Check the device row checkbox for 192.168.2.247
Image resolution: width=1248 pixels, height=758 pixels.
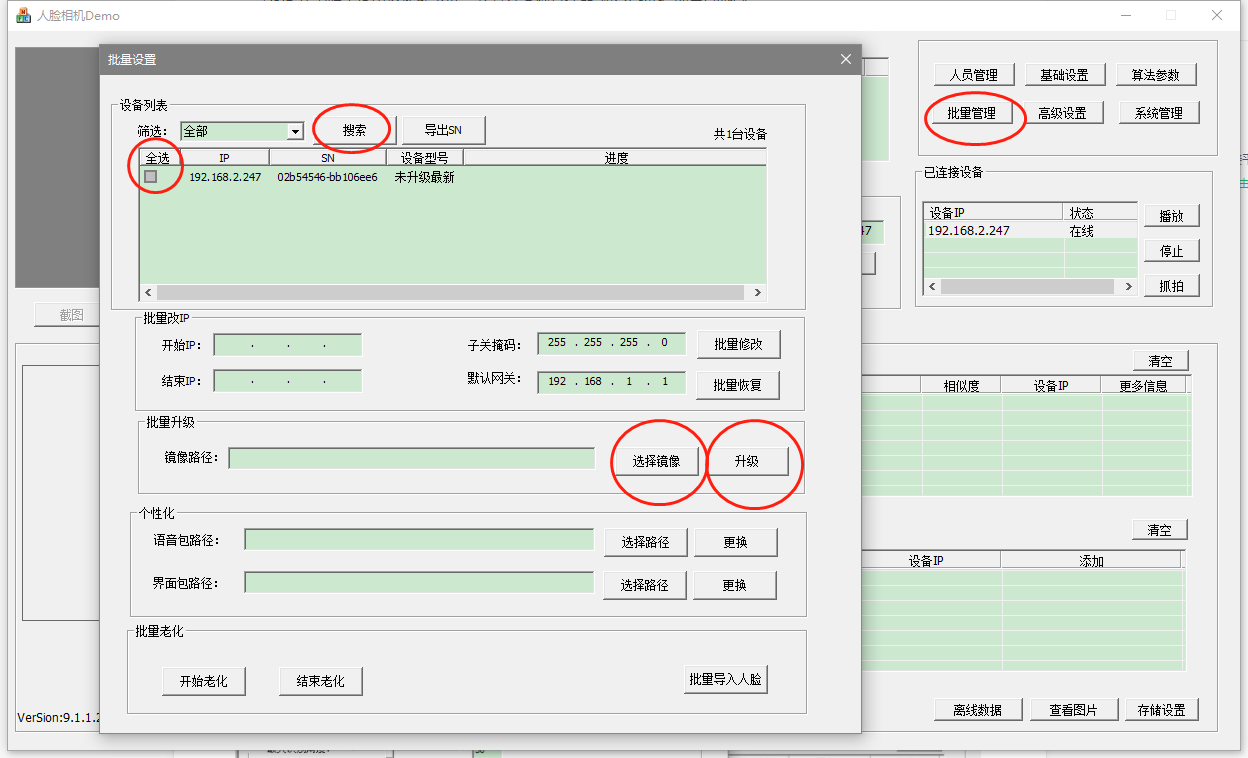coord(151,177)
